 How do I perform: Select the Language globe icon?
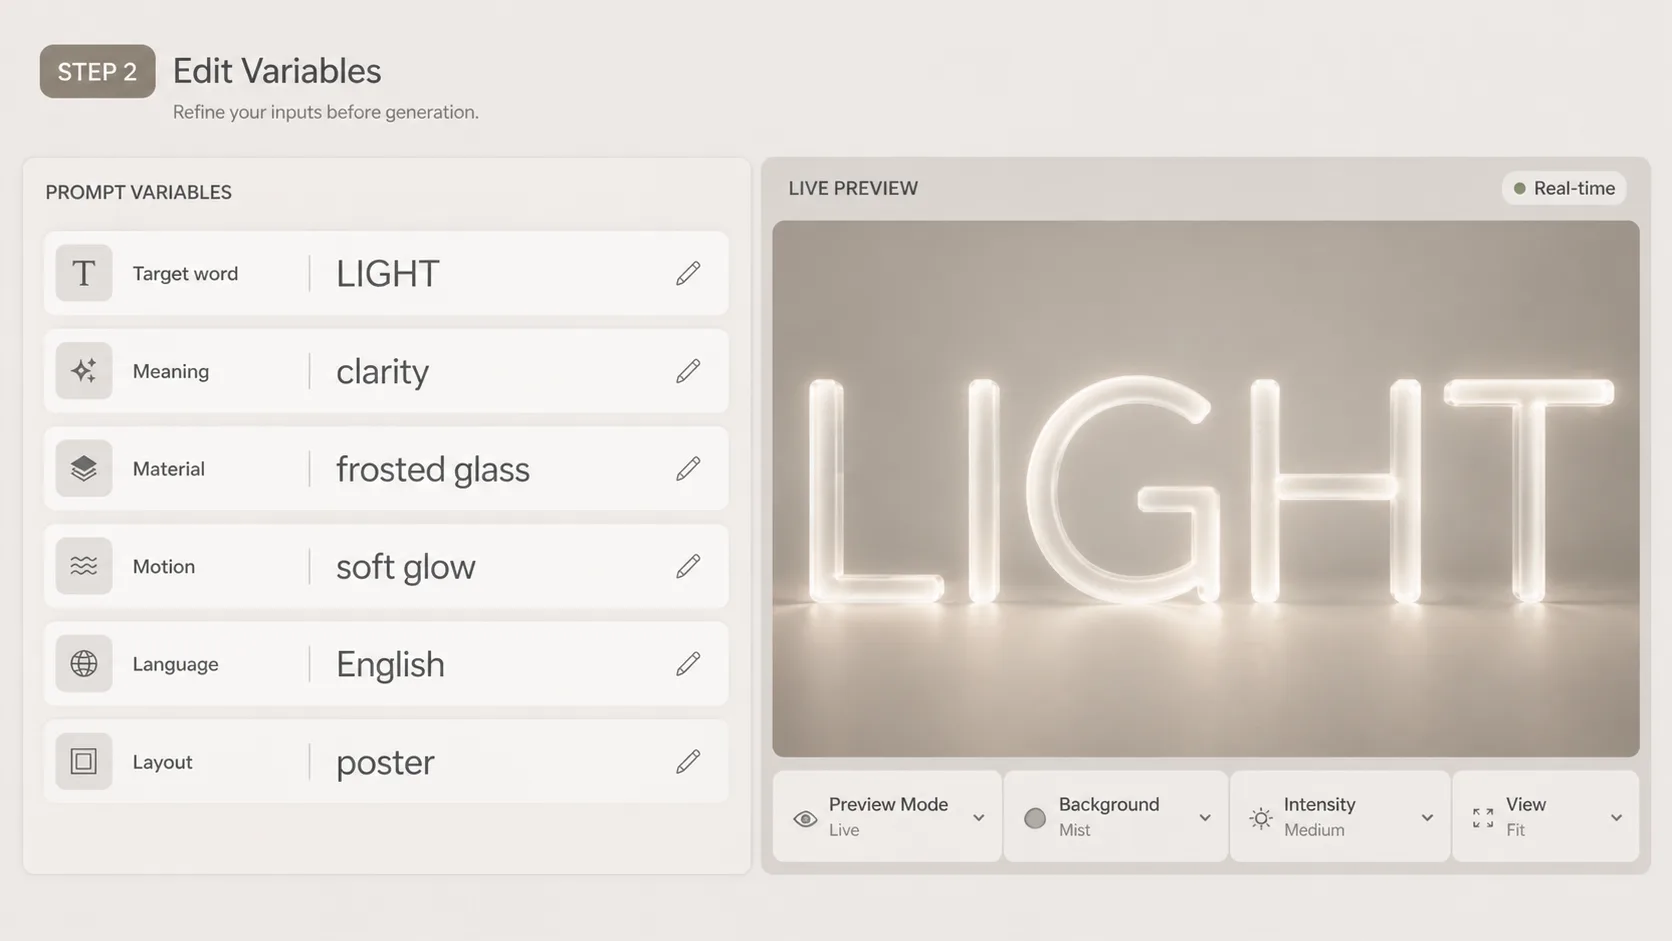point(84,662)
